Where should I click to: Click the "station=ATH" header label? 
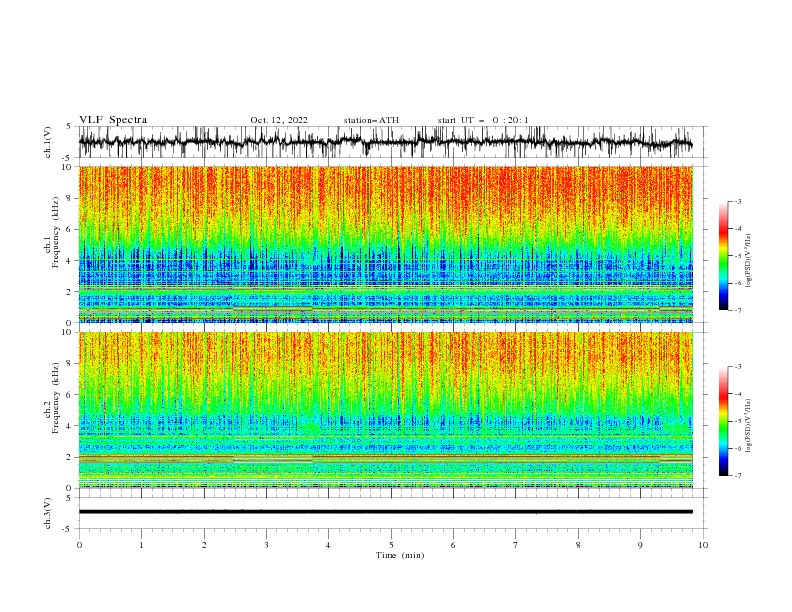tap(371, 120)
